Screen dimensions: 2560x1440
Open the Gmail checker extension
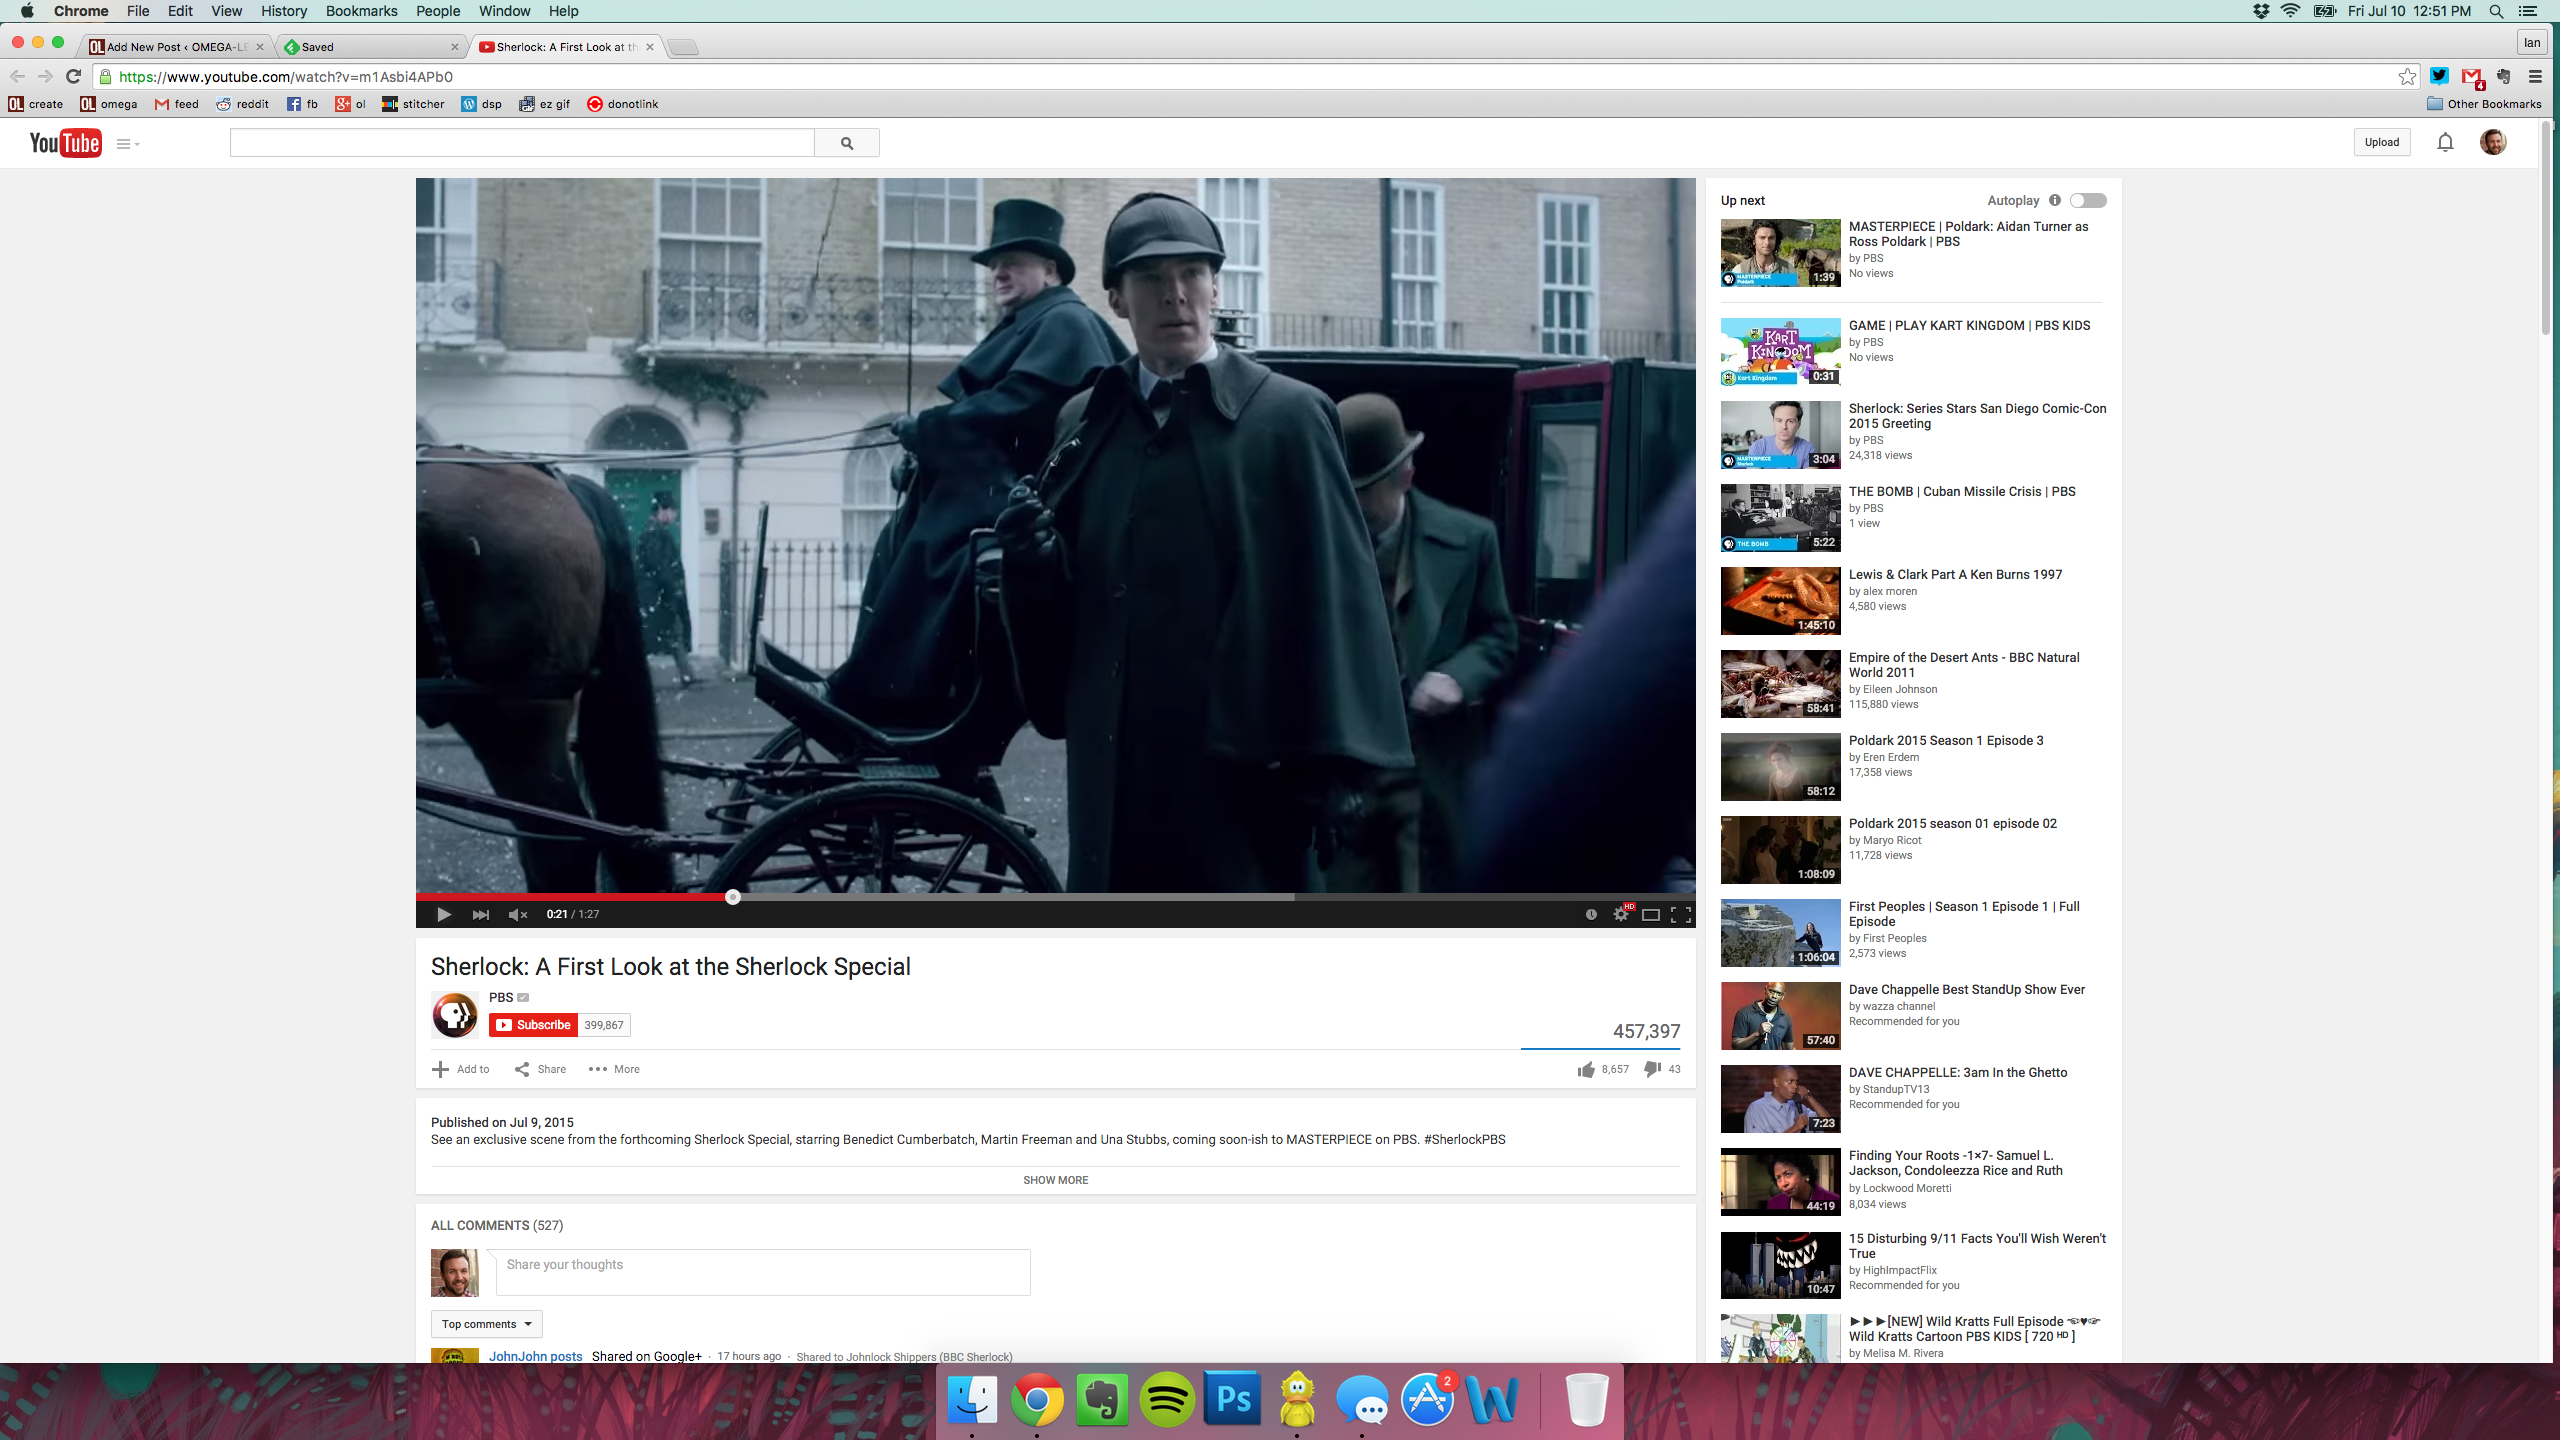click(x=2472, y=77)
